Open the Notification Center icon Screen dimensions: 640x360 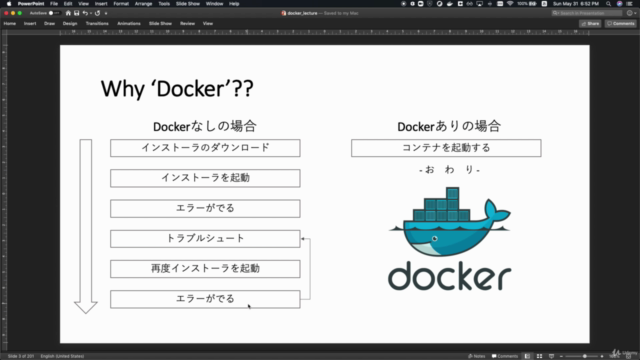630,4
